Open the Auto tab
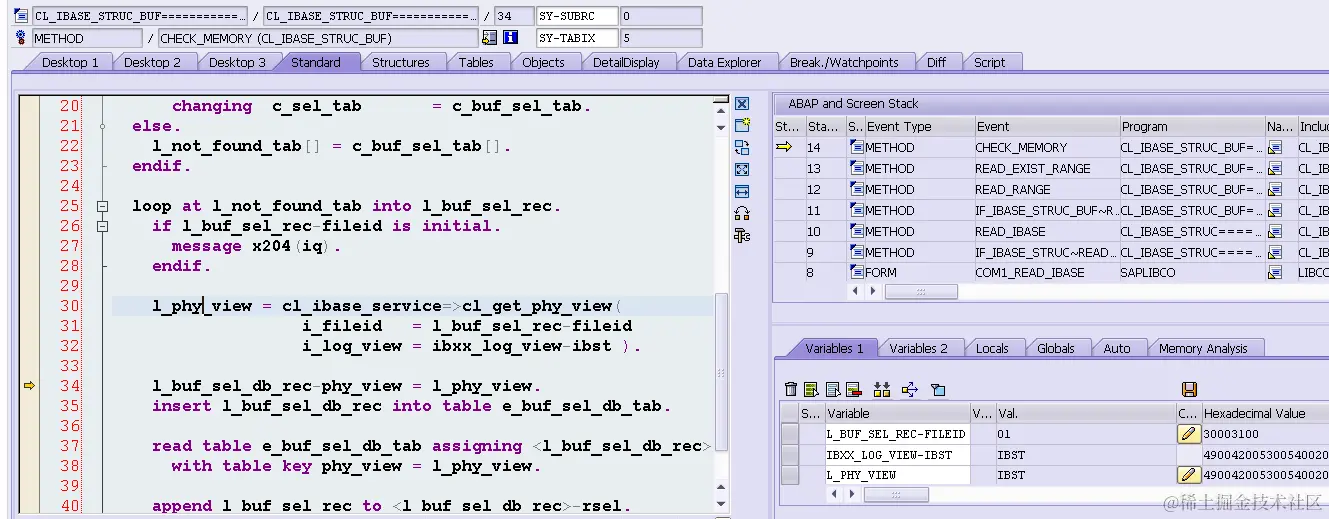Screen dimensions: 1329x519 click(1117, 348)
